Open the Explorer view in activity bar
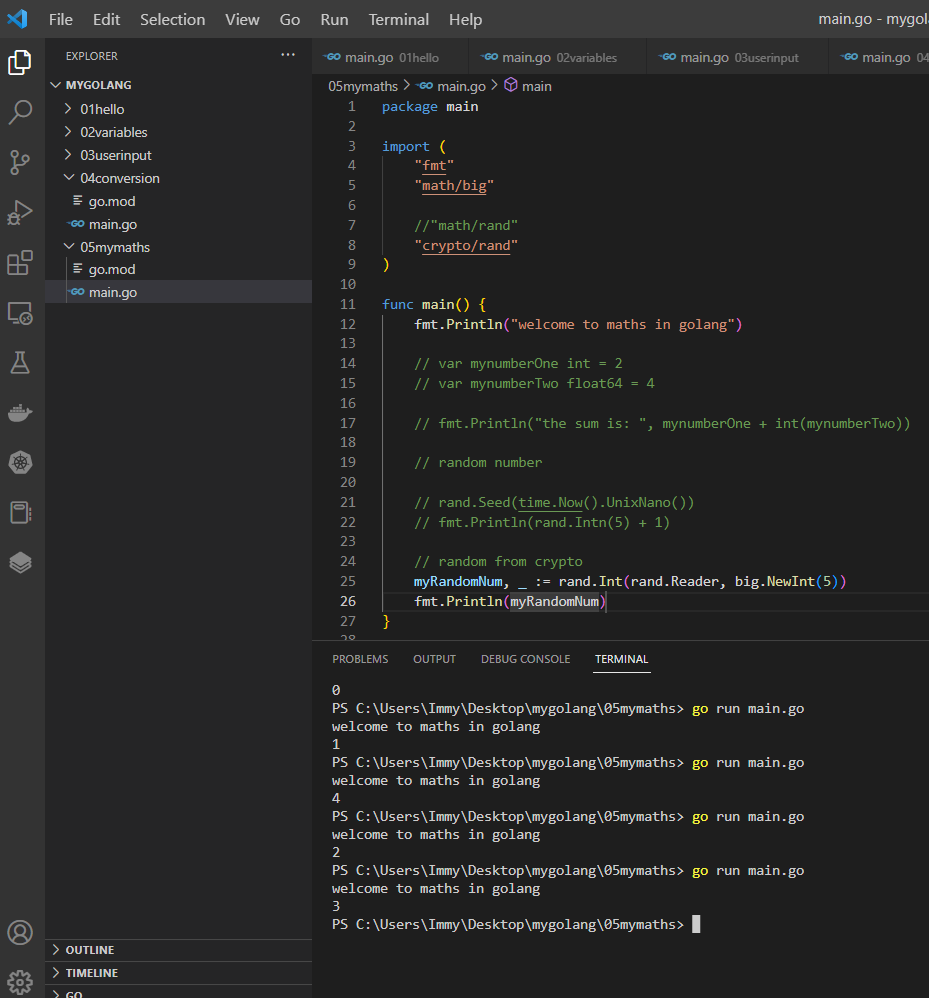929x998 pixels. pyautogui.click(x=20, y=62)
